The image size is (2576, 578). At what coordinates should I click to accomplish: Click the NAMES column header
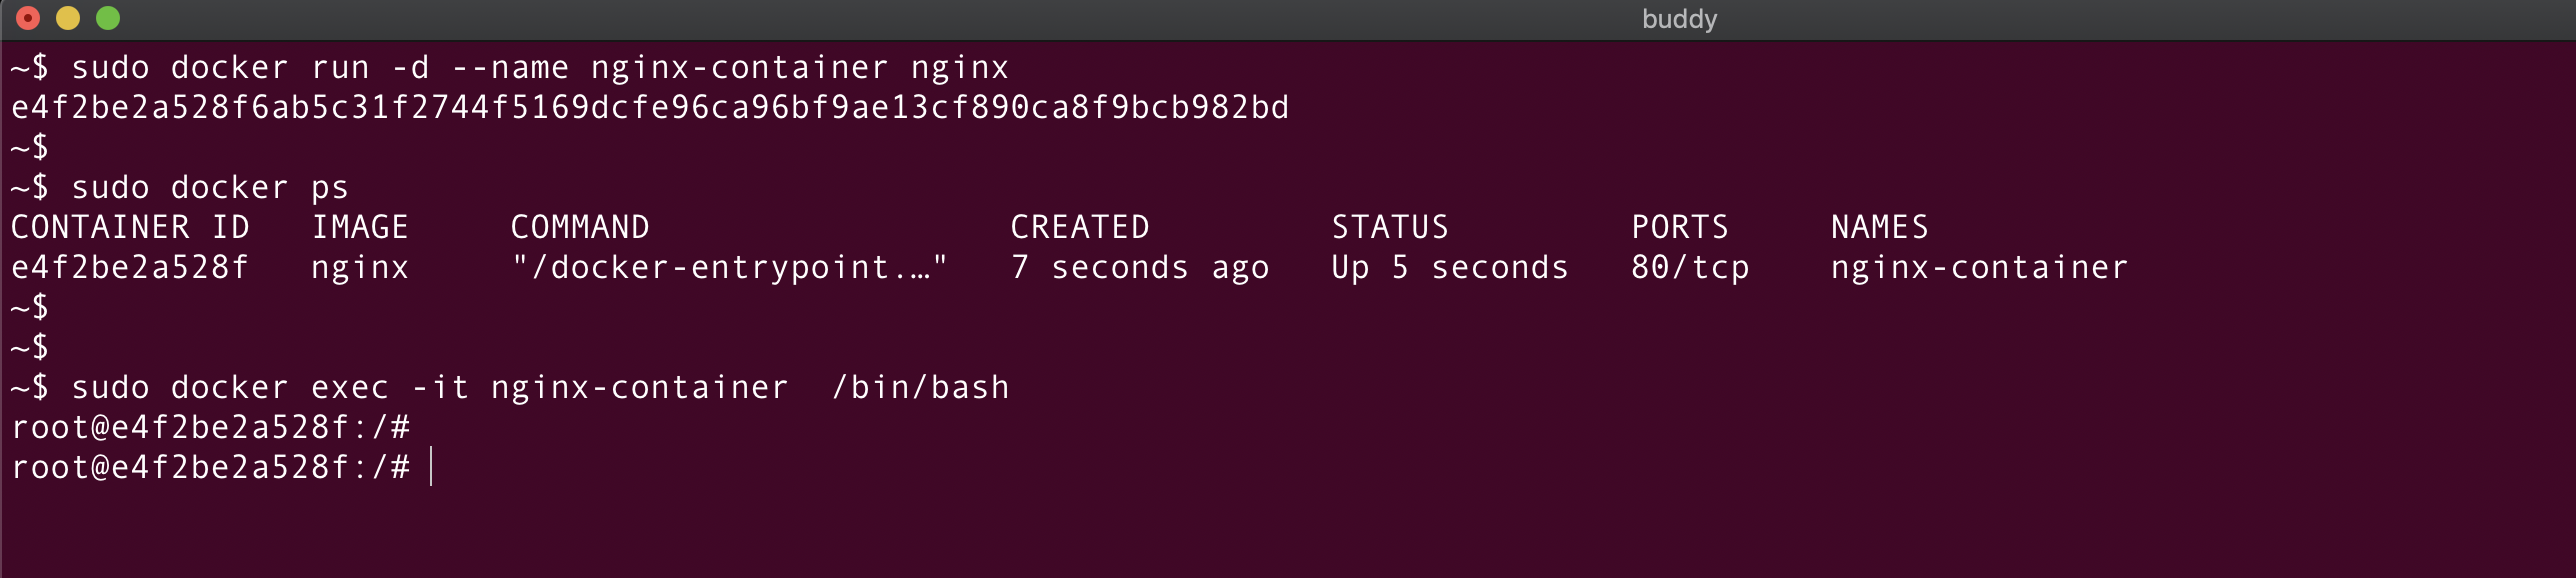[x=1879, y=227]
